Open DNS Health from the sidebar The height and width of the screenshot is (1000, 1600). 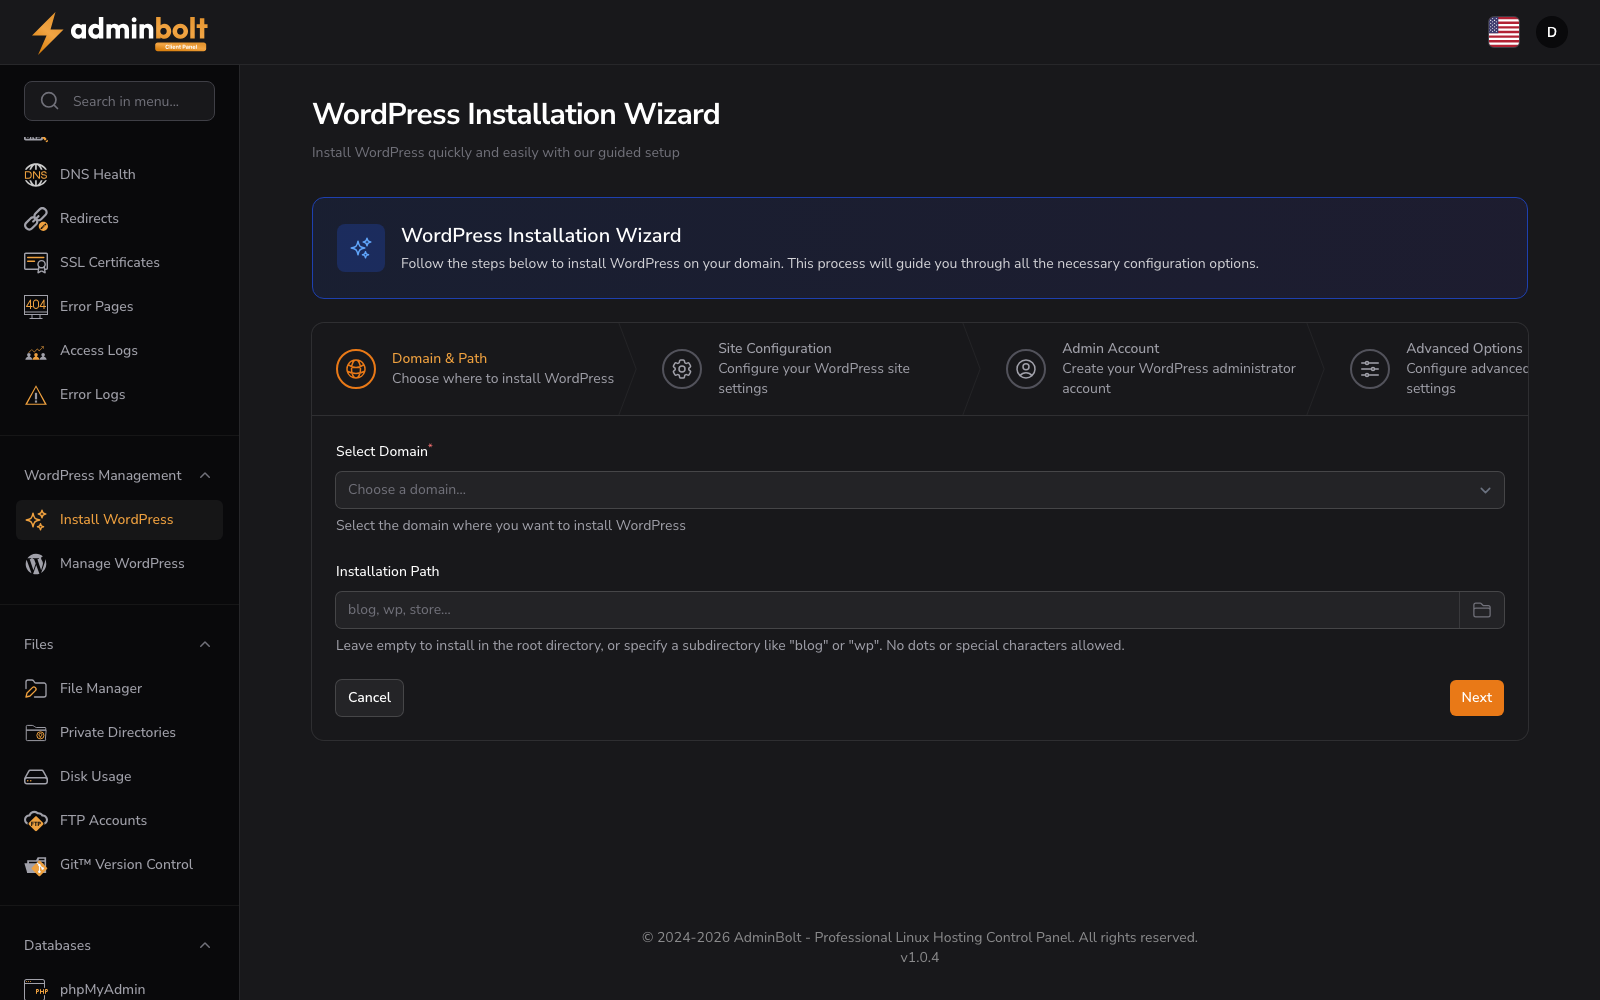pyautogui.click(x=119, y=174)
